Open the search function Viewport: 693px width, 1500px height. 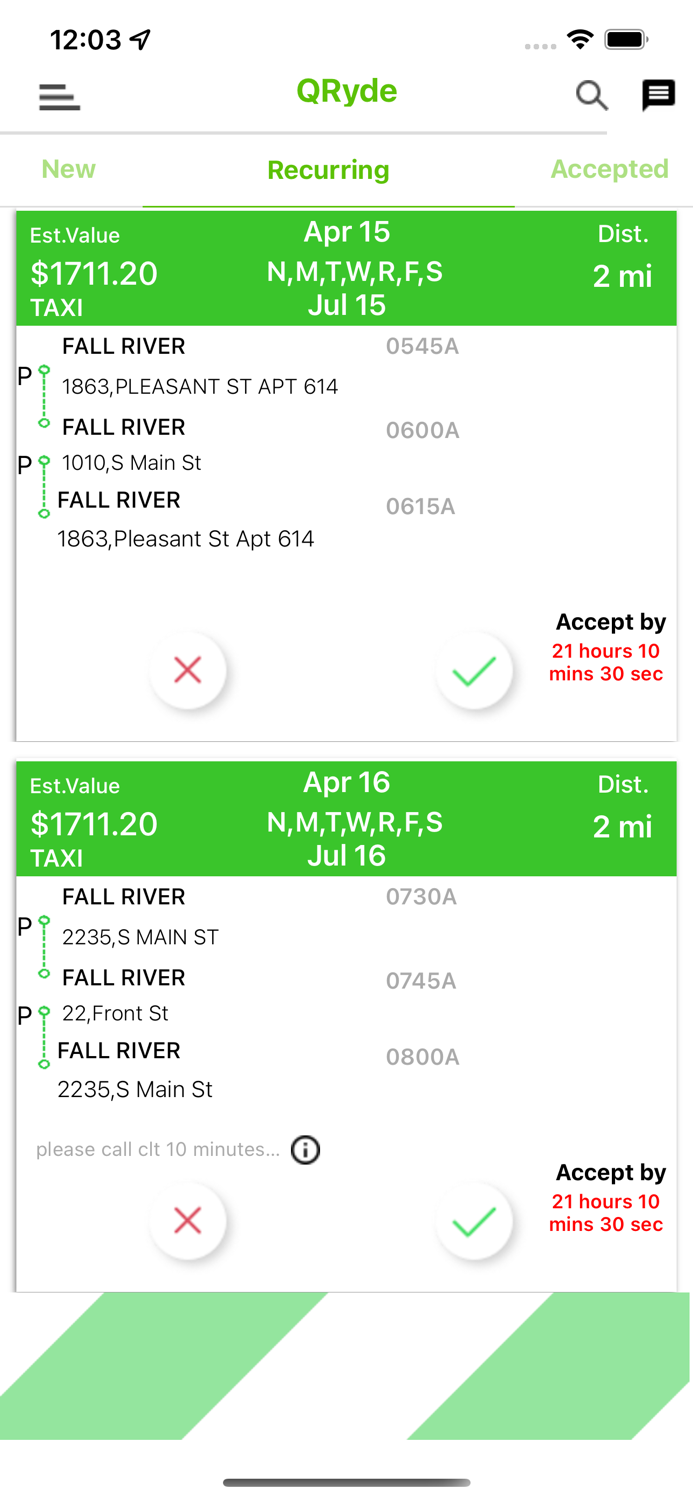coord(592,95)
